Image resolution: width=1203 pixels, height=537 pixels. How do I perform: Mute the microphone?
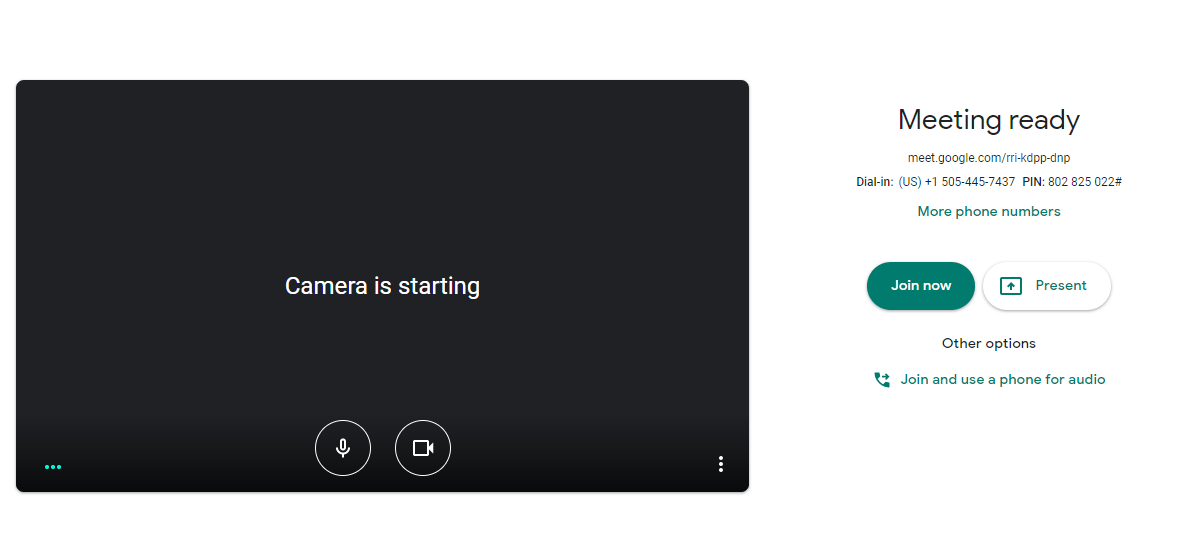343,448
